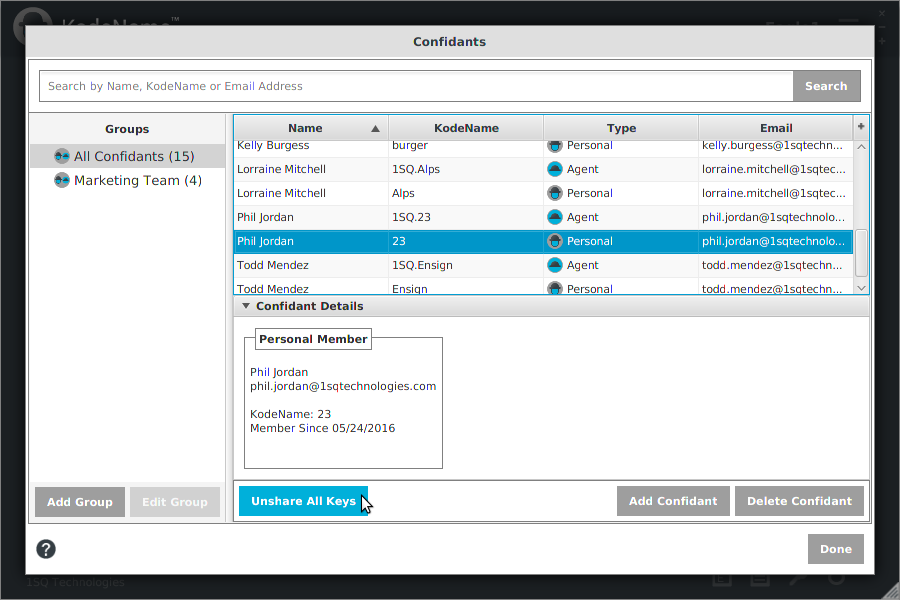Viewport: 900px width, 600px height.
Task: Click the Agent icon in the 1SQ.Alps row
Action: 554,169
